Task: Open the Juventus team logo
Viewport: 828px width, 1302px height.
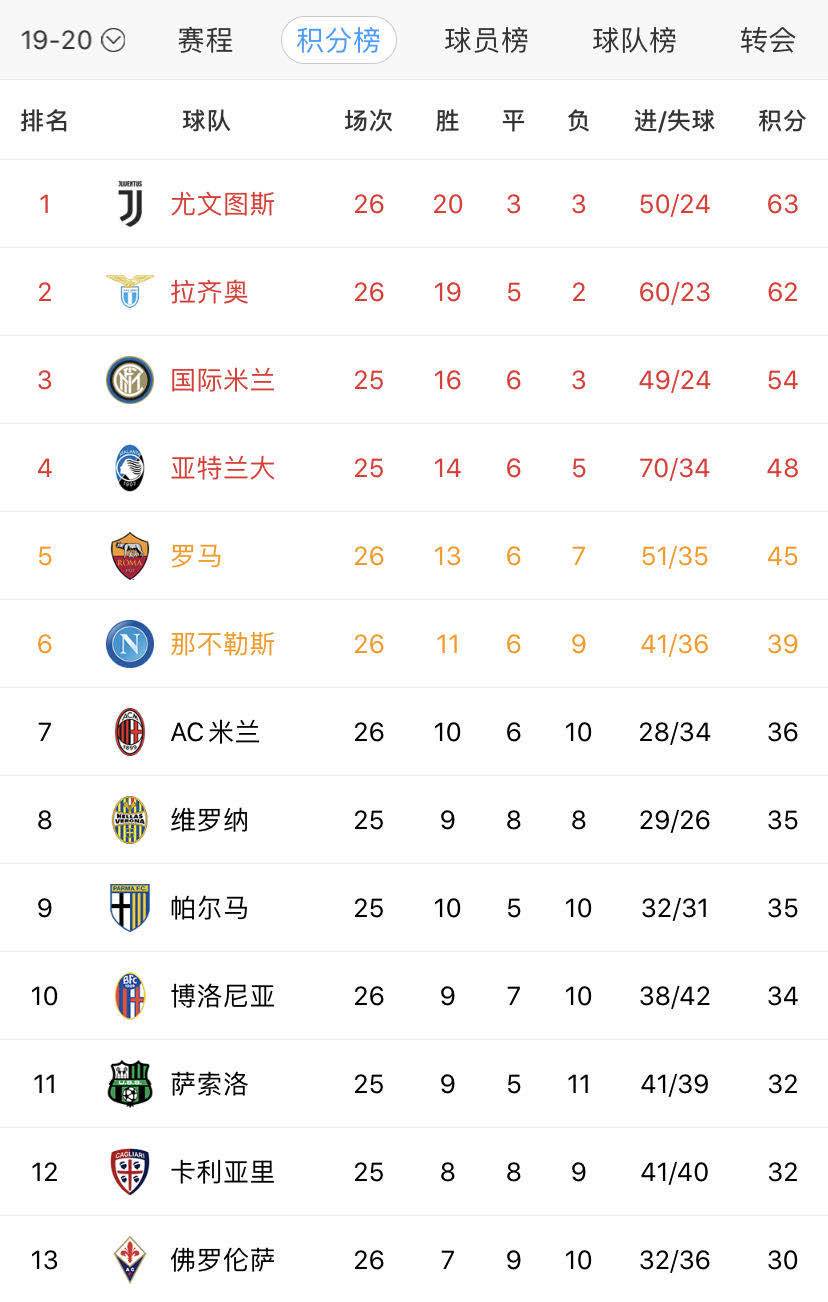Action: 130,204
